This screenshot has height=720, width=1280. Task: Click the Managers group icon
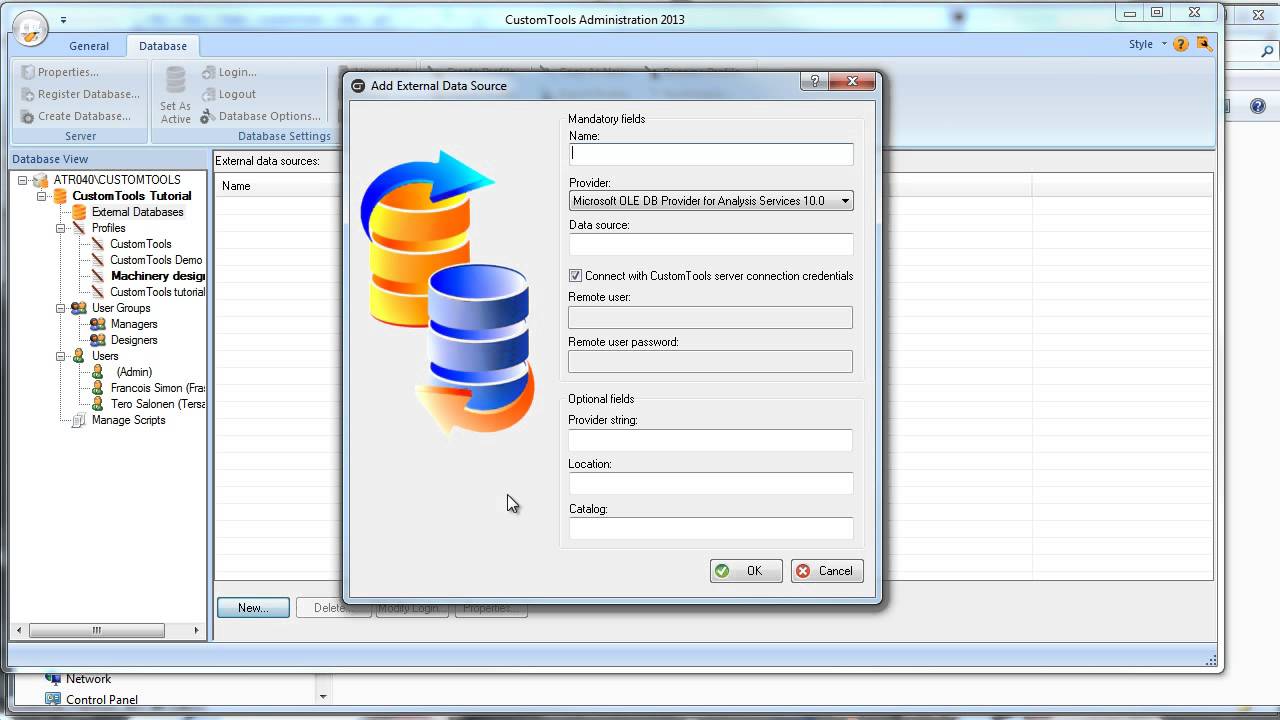(98, 324)
